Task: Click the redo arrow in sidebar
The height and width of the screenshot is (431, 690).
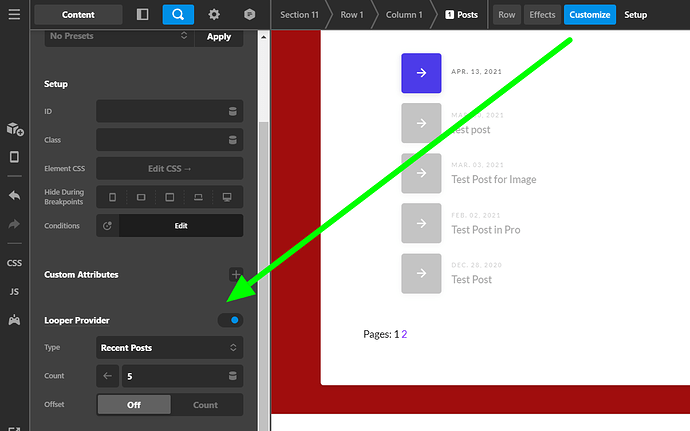Action: (14, 224)
